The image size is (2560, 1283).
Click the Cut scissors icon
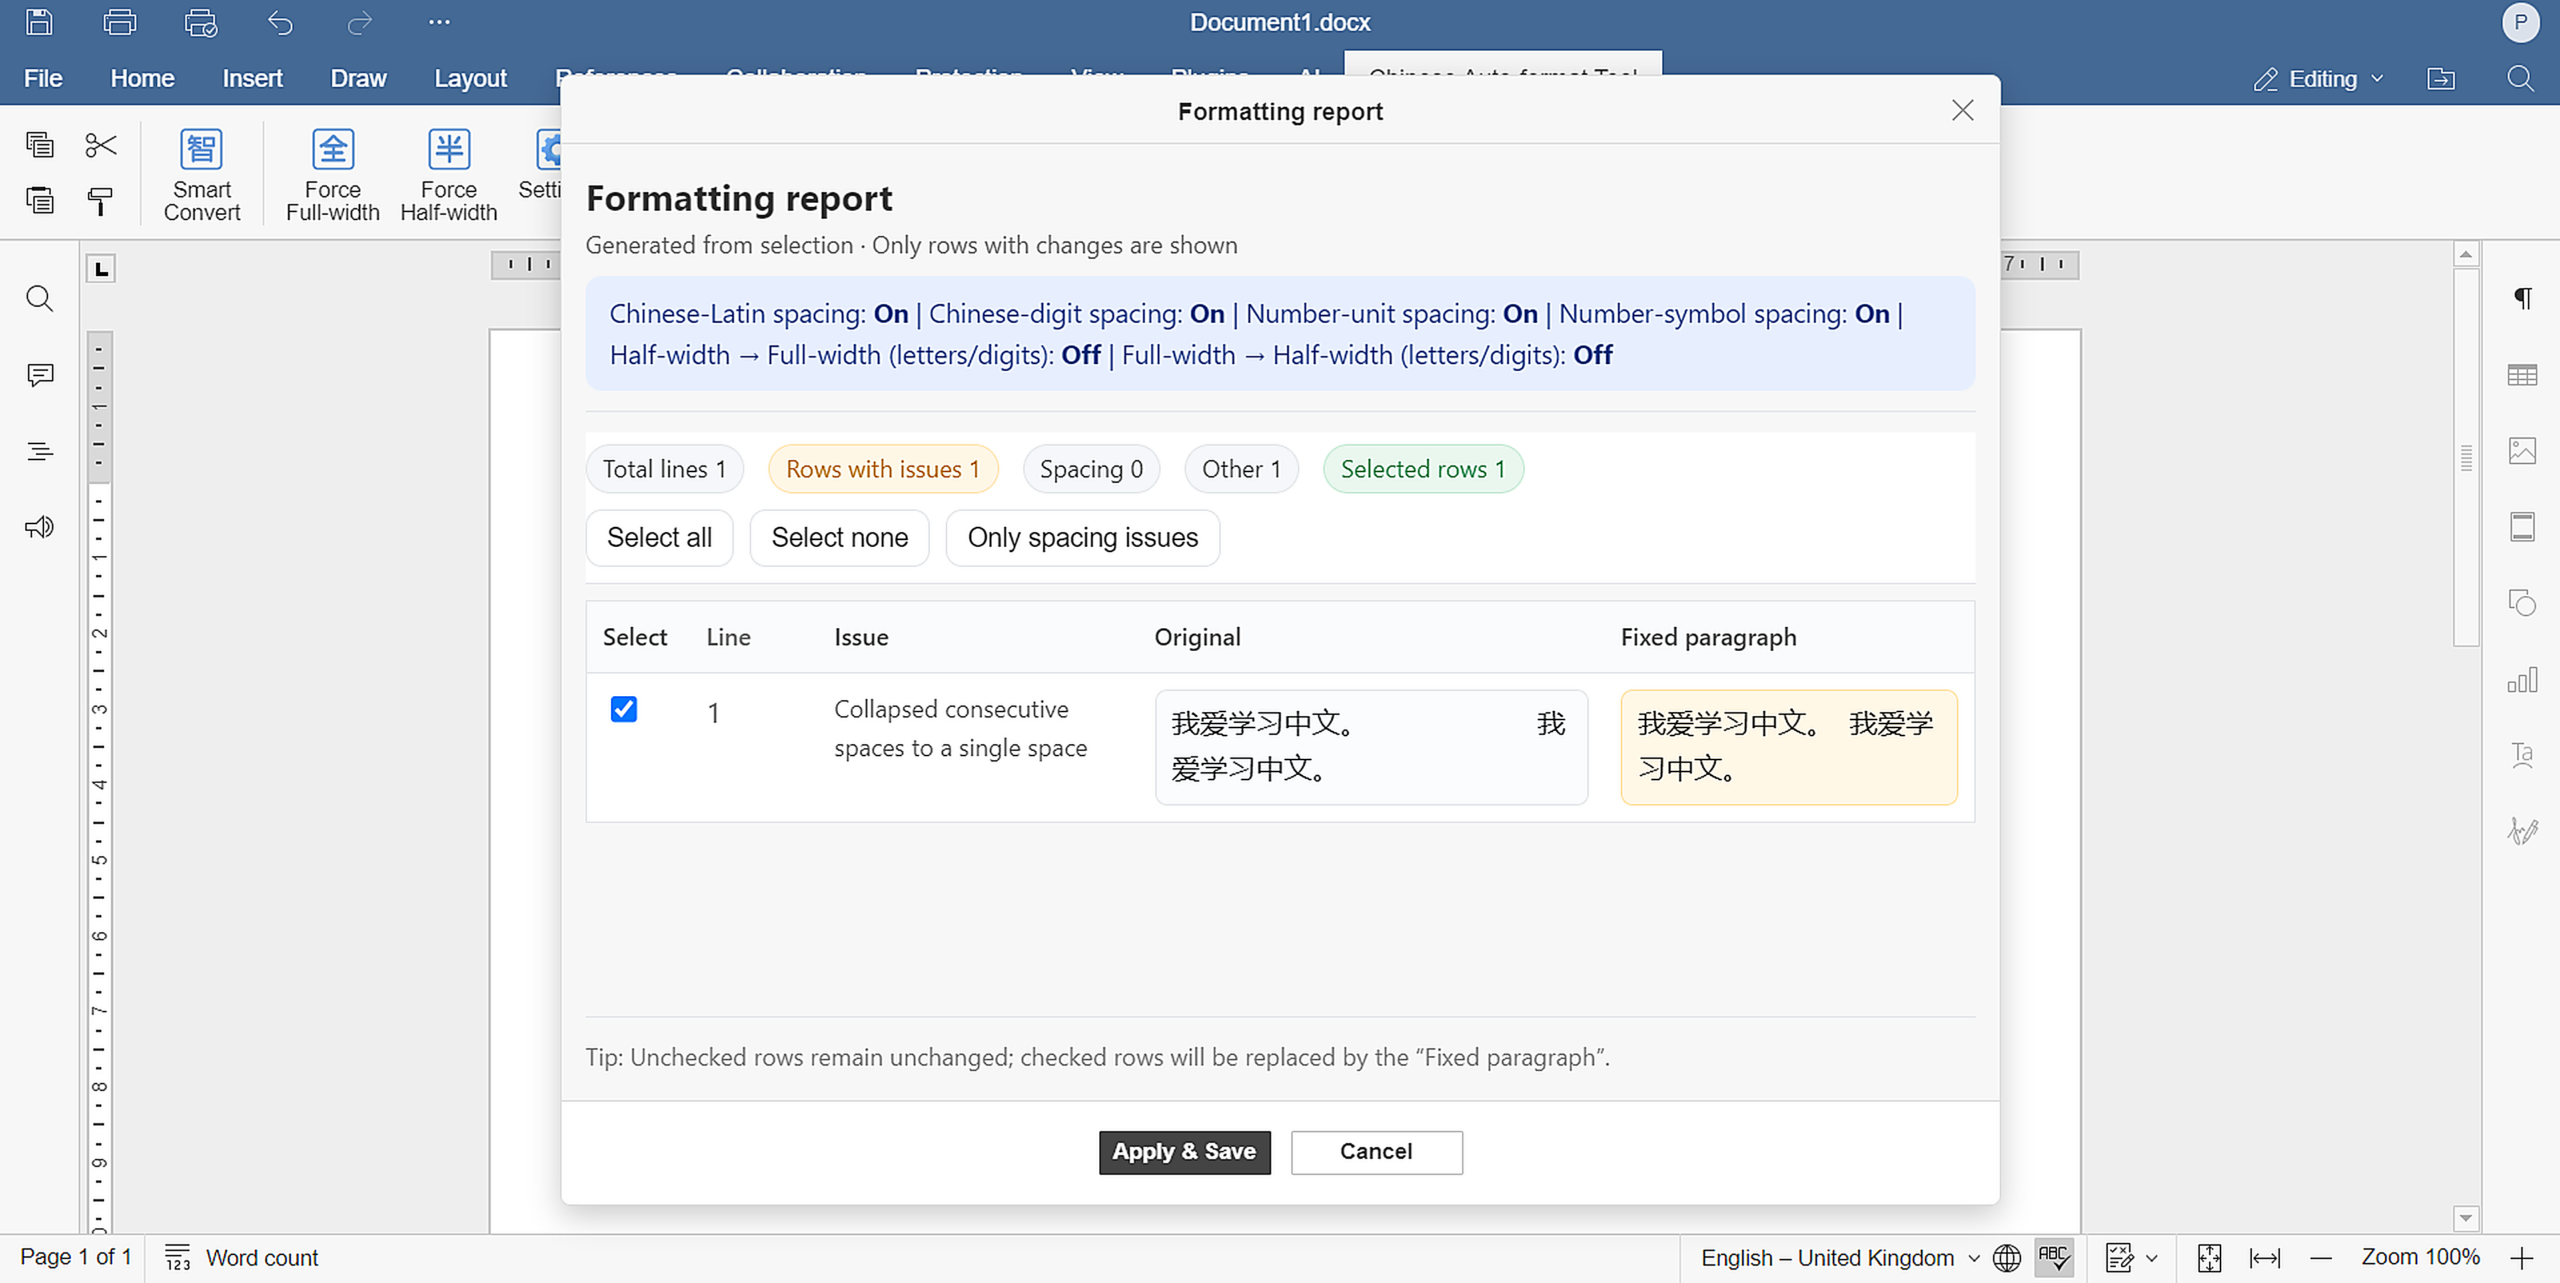coord(100,145)
